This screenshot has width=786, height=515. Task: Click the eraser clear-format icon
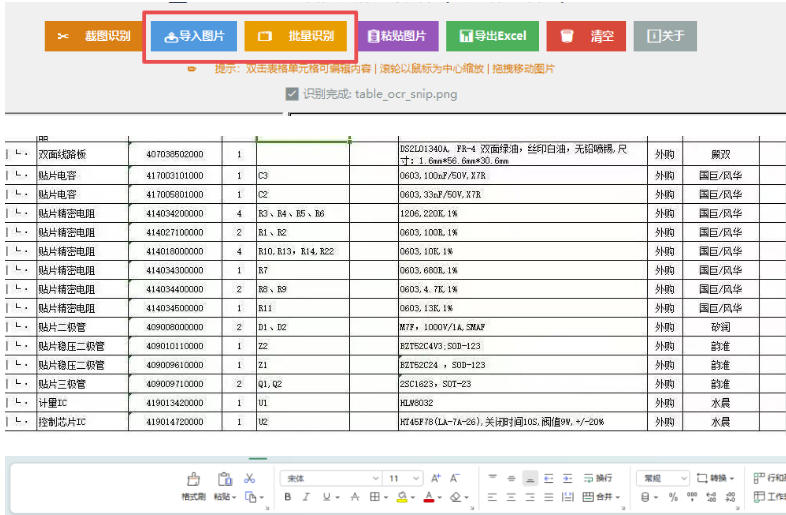click(x=456, y=497)
